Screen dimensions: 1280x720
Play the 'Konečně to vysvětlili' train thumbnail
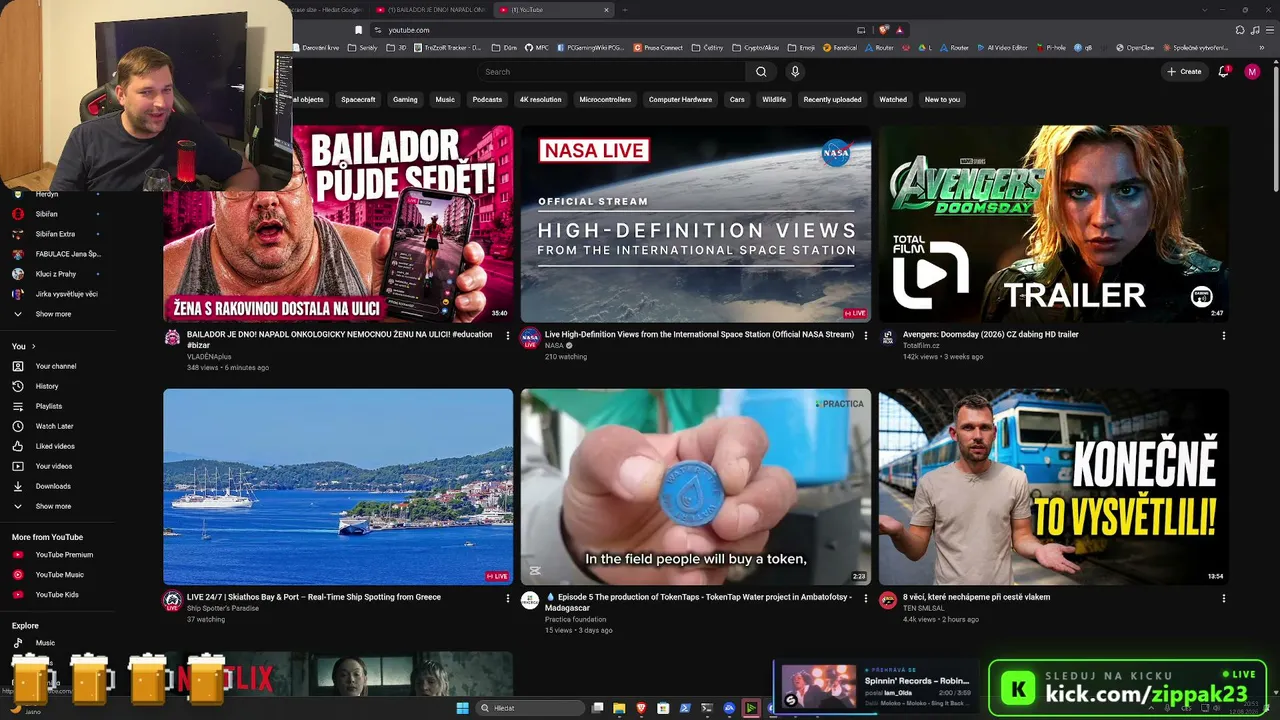coord(1053,487)
